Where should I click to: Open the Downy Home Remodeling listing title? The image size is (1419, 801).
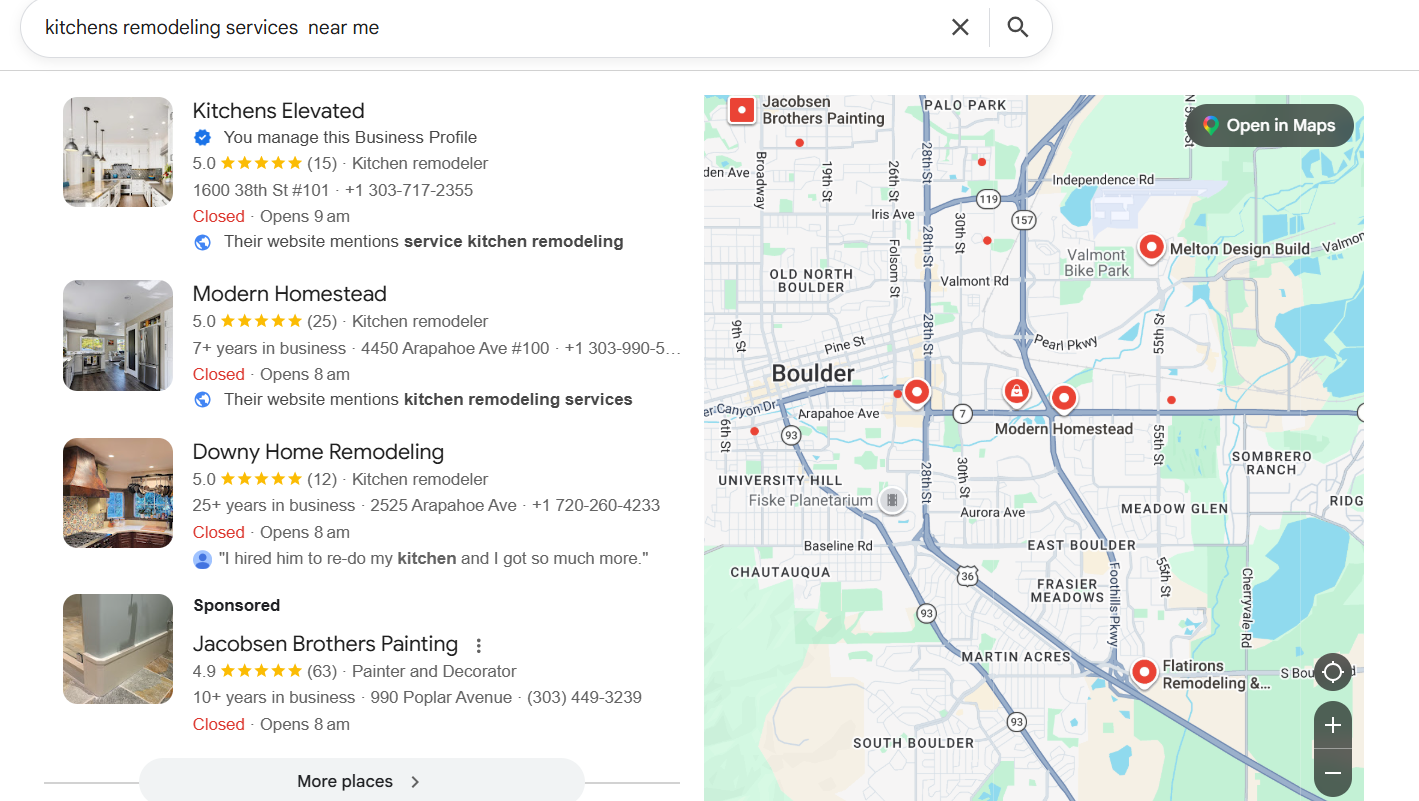coord(318,452)
